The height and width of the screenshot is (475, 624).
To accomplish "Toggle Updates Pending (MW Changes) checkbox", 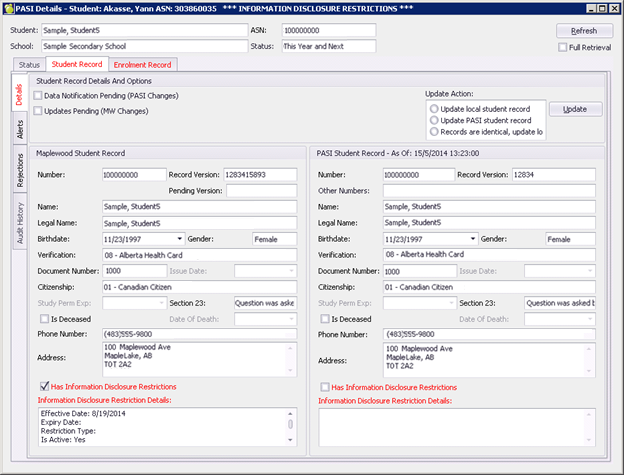I will (x=38, y=111).
